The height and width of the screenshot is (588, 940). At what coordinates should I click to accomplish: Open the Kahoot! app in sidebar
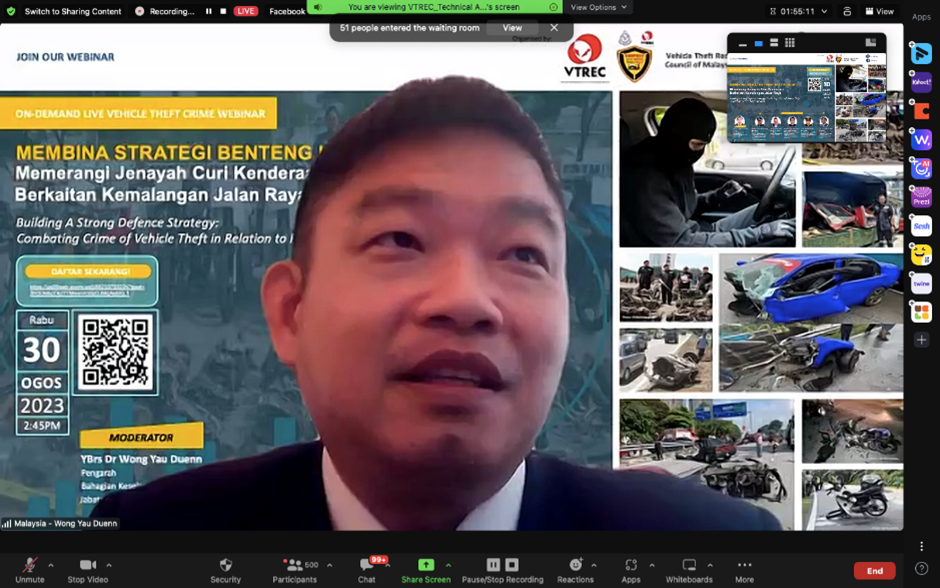coord(921,83)
